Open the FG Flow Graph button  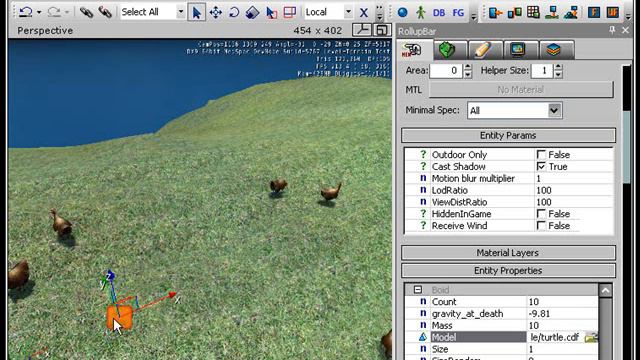(458, 12)
